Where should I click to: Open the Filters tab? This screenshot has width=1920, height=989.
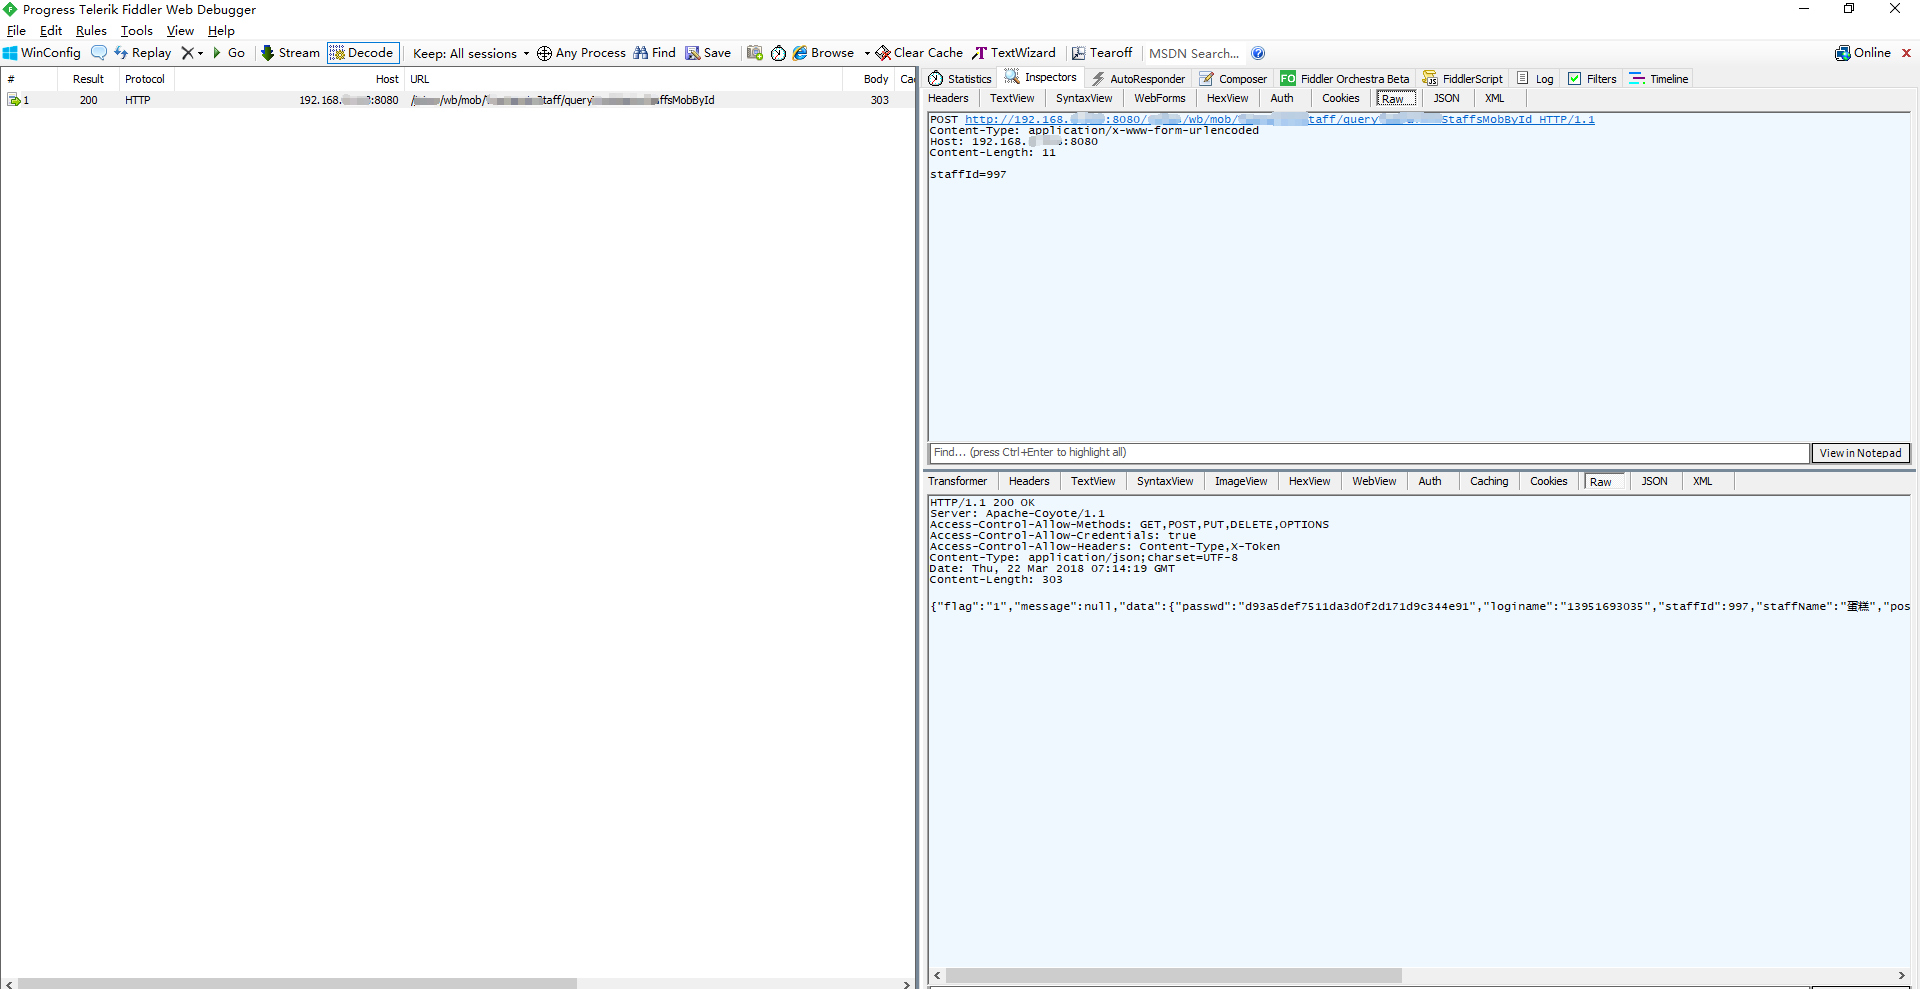(1592, 79)
